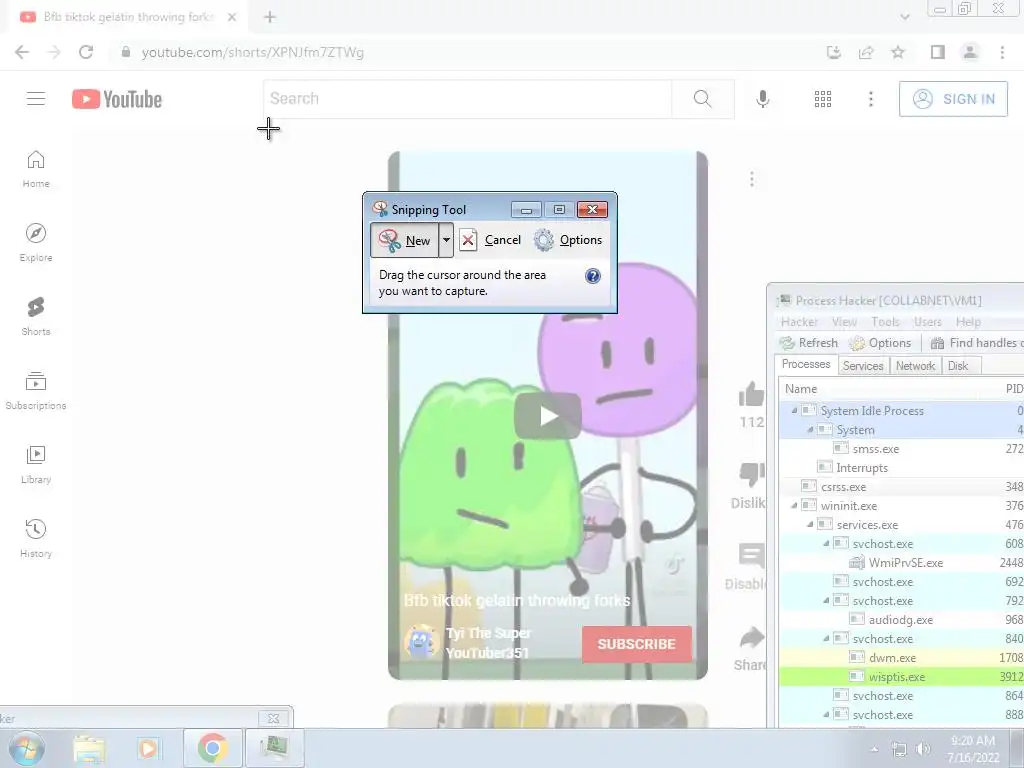Open Explore in YouTube sidebar
1024x768 pixels.
(36, 243)
